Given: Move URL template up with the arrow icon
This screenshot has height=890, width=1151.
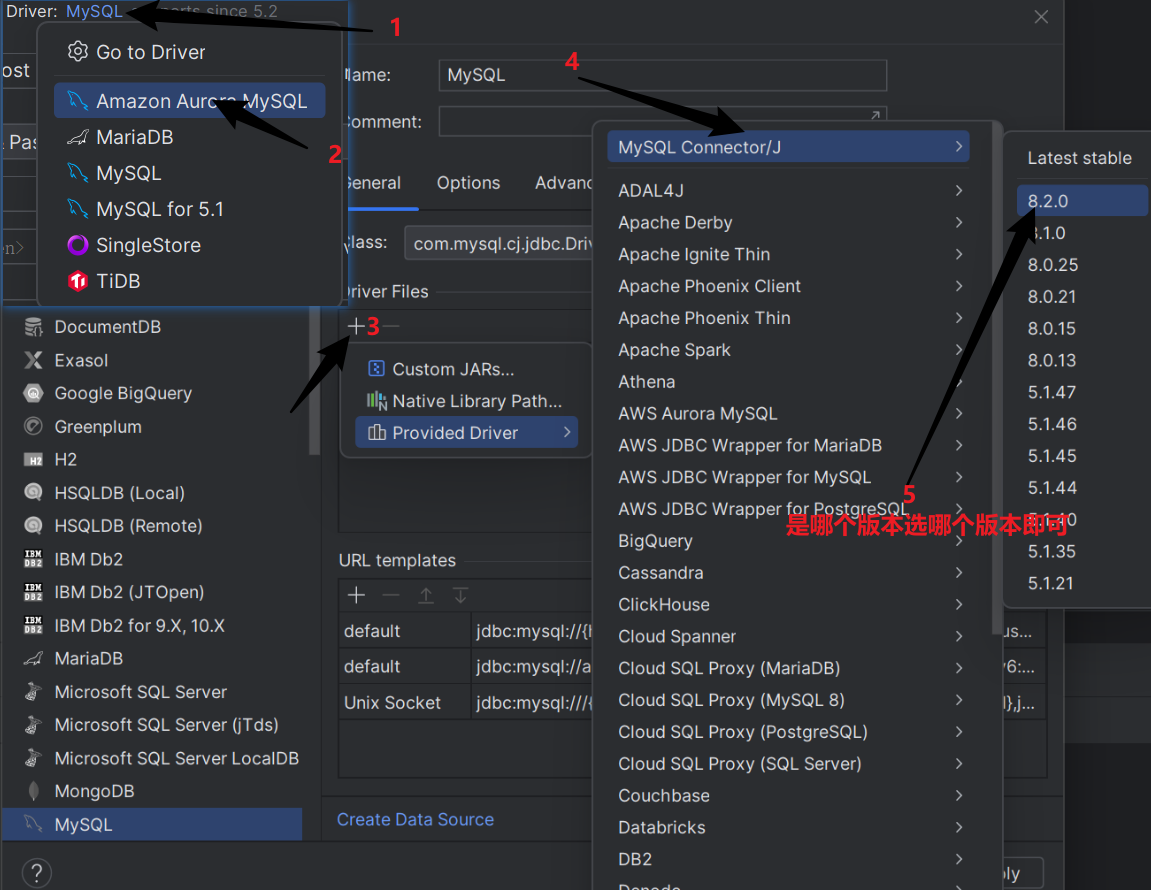Looking at the screenshot, I should [426, 595].
